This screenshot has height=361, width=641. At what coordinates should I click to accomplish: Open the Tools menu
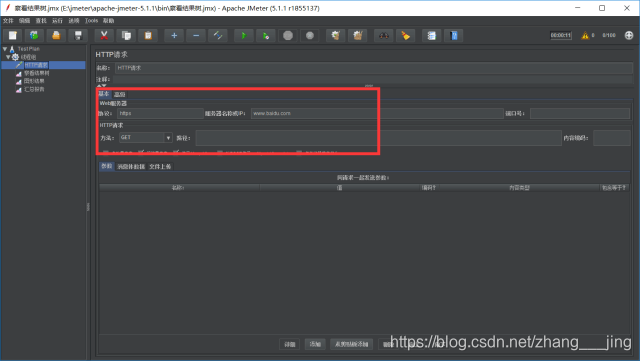click(x=91, y=20)
